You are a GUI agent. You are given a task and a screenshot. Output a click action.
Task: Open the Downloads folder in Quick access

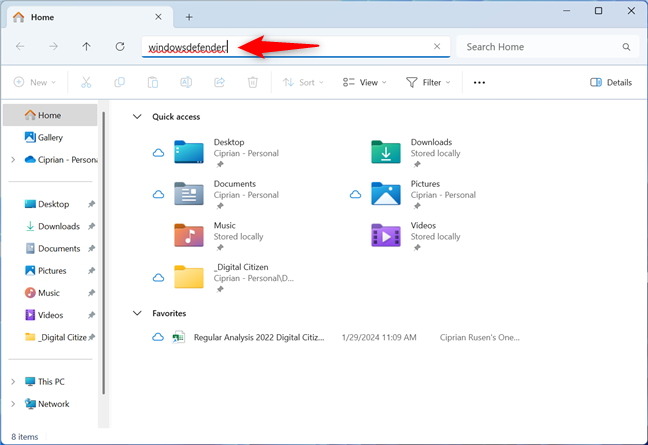pyautogui.click(x=430, y=149)
